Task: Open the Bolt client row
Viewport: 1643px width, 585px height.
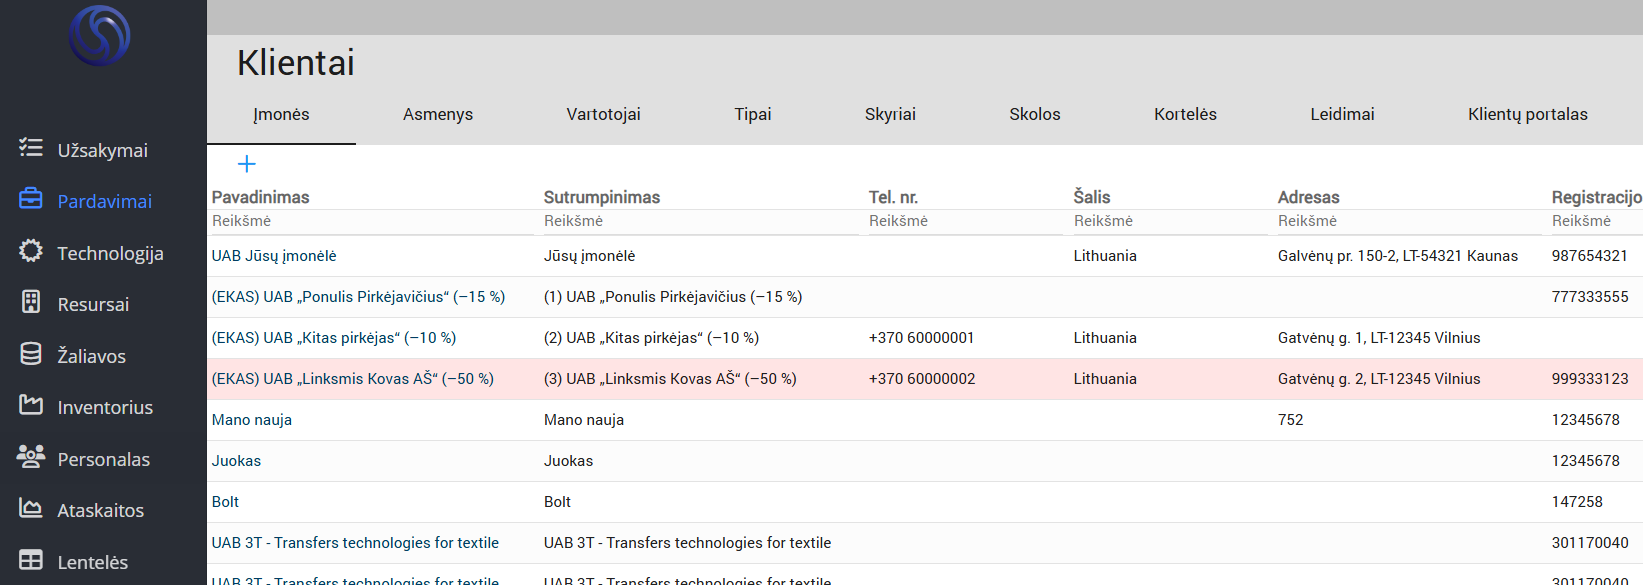Action: (x=226, y=502)
